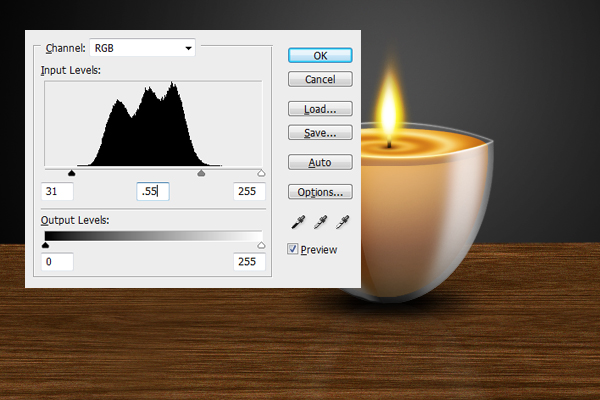Viewport: 600px width, 400px height.
Task: Select the input midtone gray slider
Action: (201, 173)
